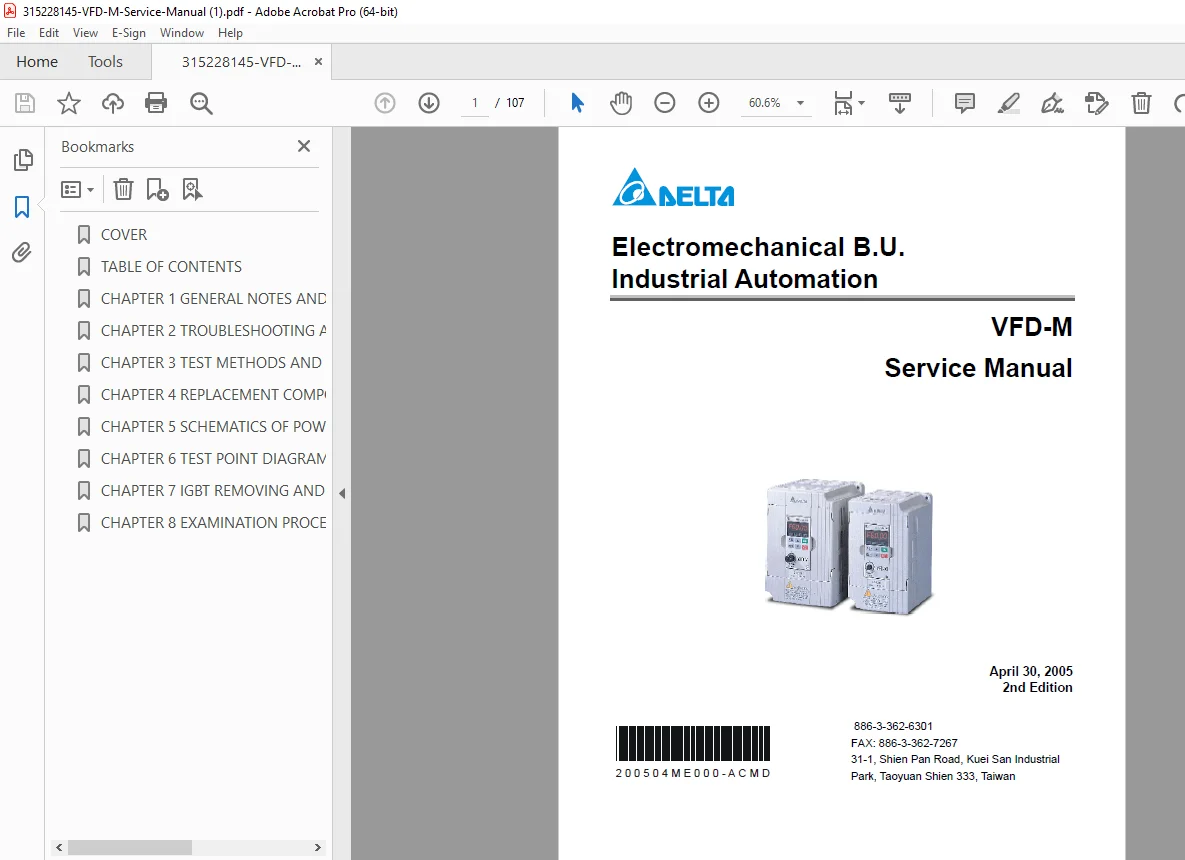This screenshot has height=860, width=1185.
Task: Open CHAPTER 6 TEST POINT DIAGRAM bookmark
Action: (x=213, y=458)
